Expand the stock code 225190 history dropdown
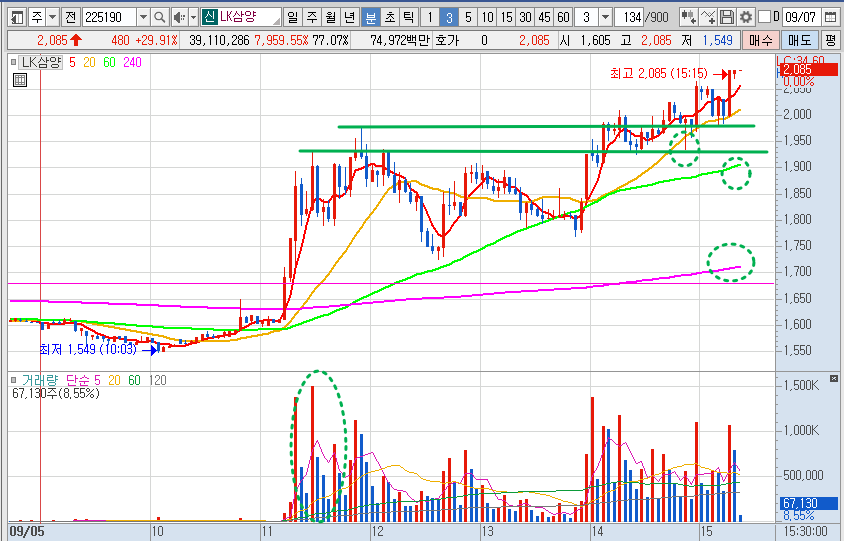Viewport: 844px width, 541px height. pyautogui.click(x=143, y=18)
